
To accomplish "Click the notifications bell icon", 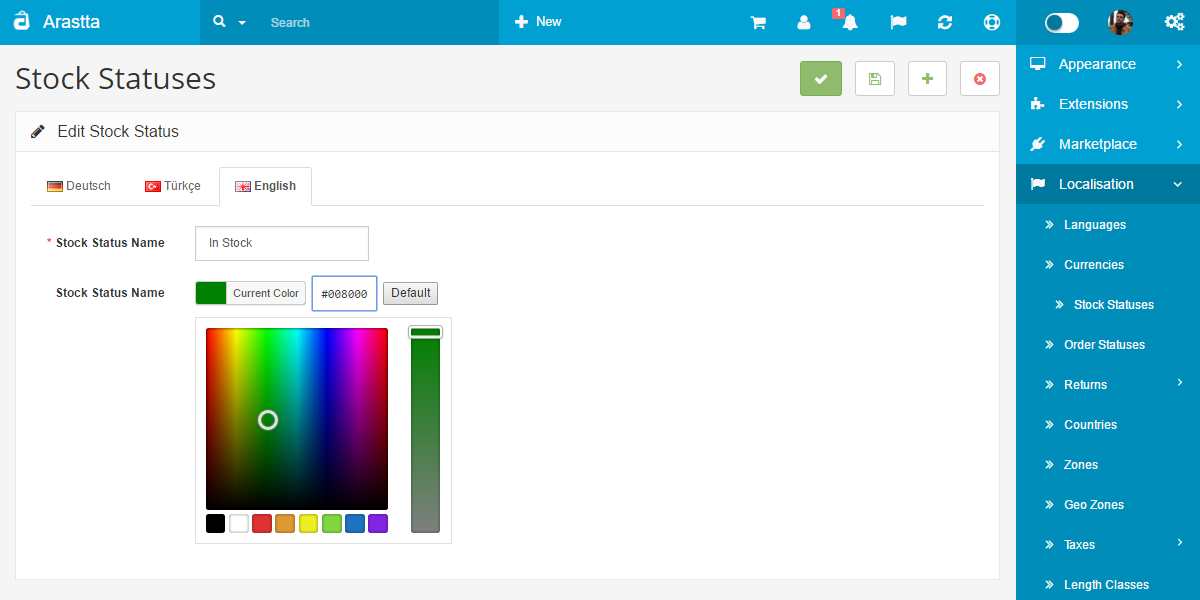I will click(850, 22).
